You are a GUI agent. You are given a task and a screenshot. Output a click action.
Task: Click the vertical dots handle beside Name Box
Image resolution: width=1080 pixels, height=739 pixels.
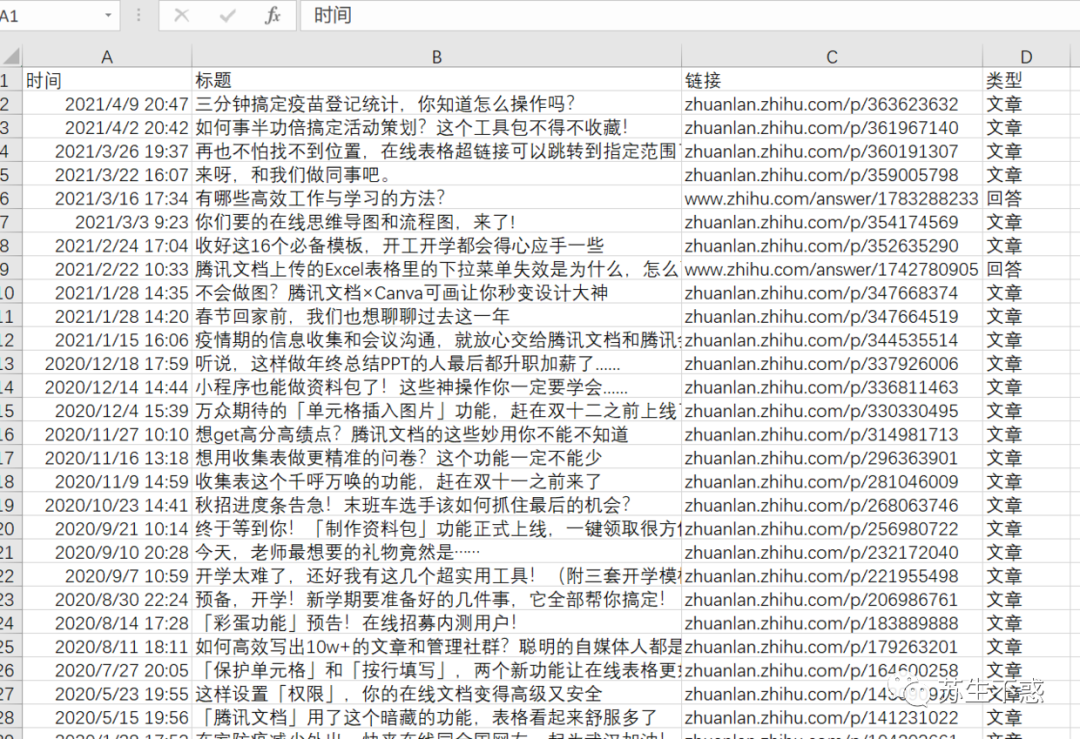click(138, 15)
